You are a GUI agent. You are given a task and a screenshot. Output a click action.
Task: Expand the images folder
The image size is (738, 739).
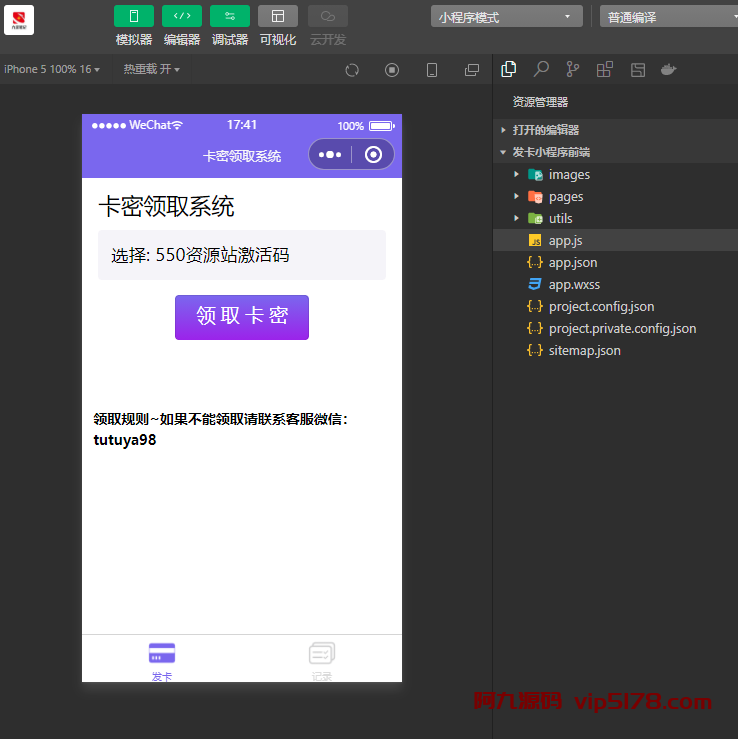615,174
